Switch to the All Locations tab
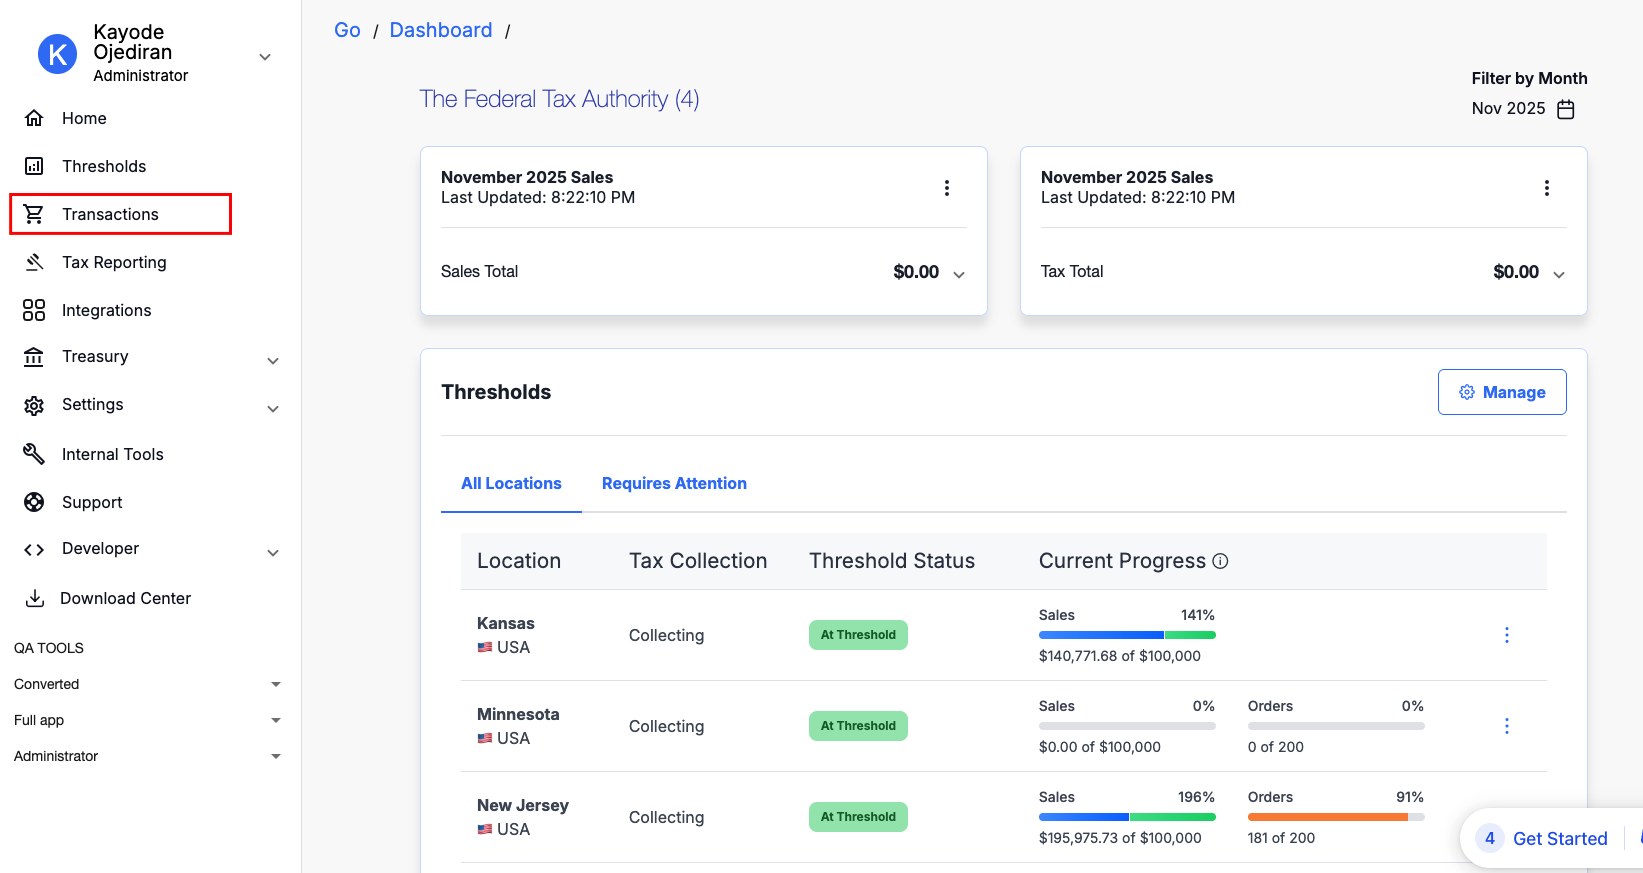Image resolution: width=1643 pixels, height=873 pixels. 511,483
